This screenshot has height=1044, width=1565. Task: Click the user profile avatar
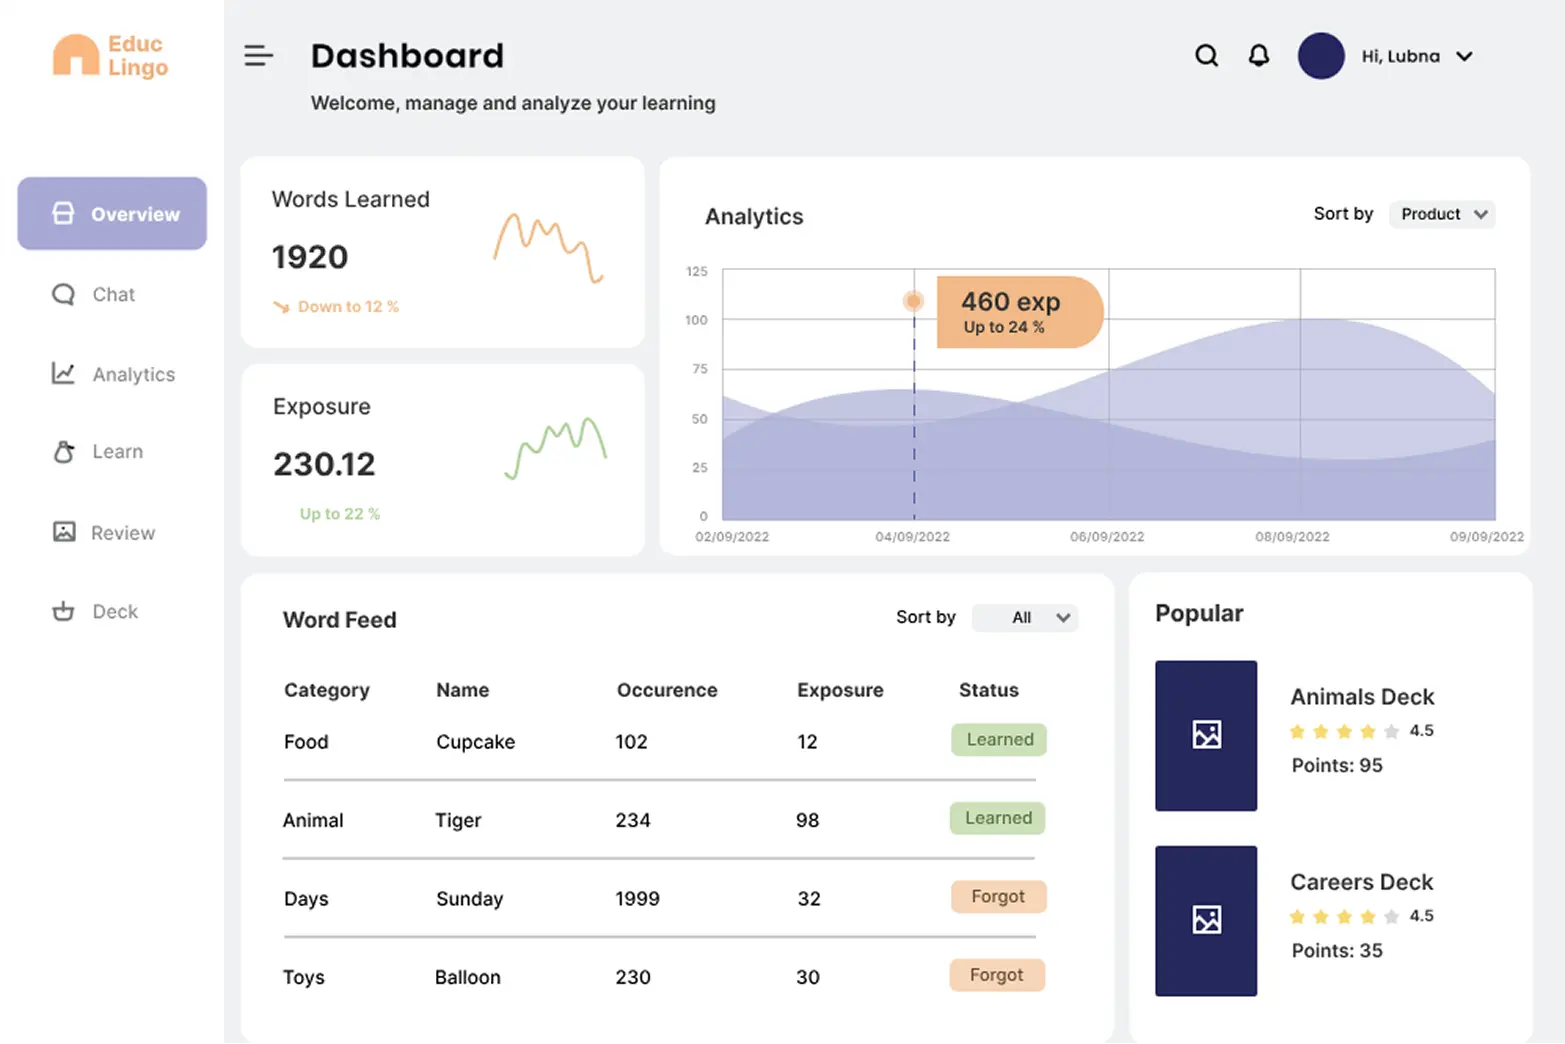pyautogui.click(x=1320, y=56)
